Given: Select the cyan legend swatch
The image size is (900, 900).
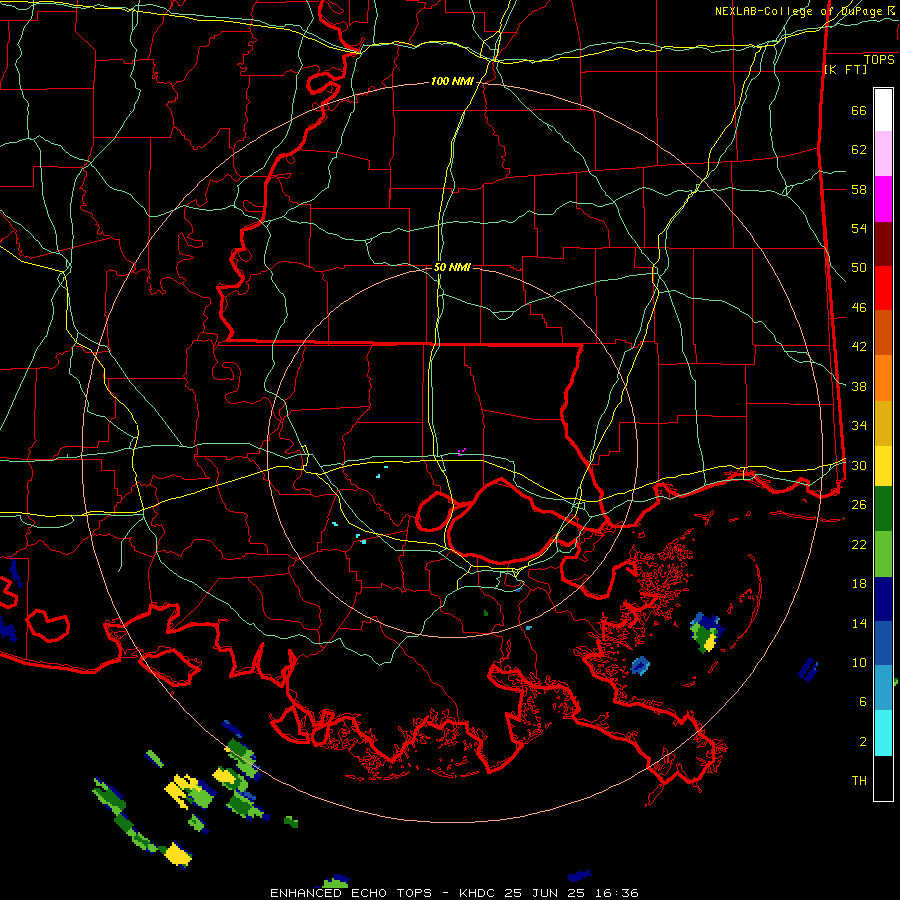Looking at the screenshot, I should (x=883, y=733).
